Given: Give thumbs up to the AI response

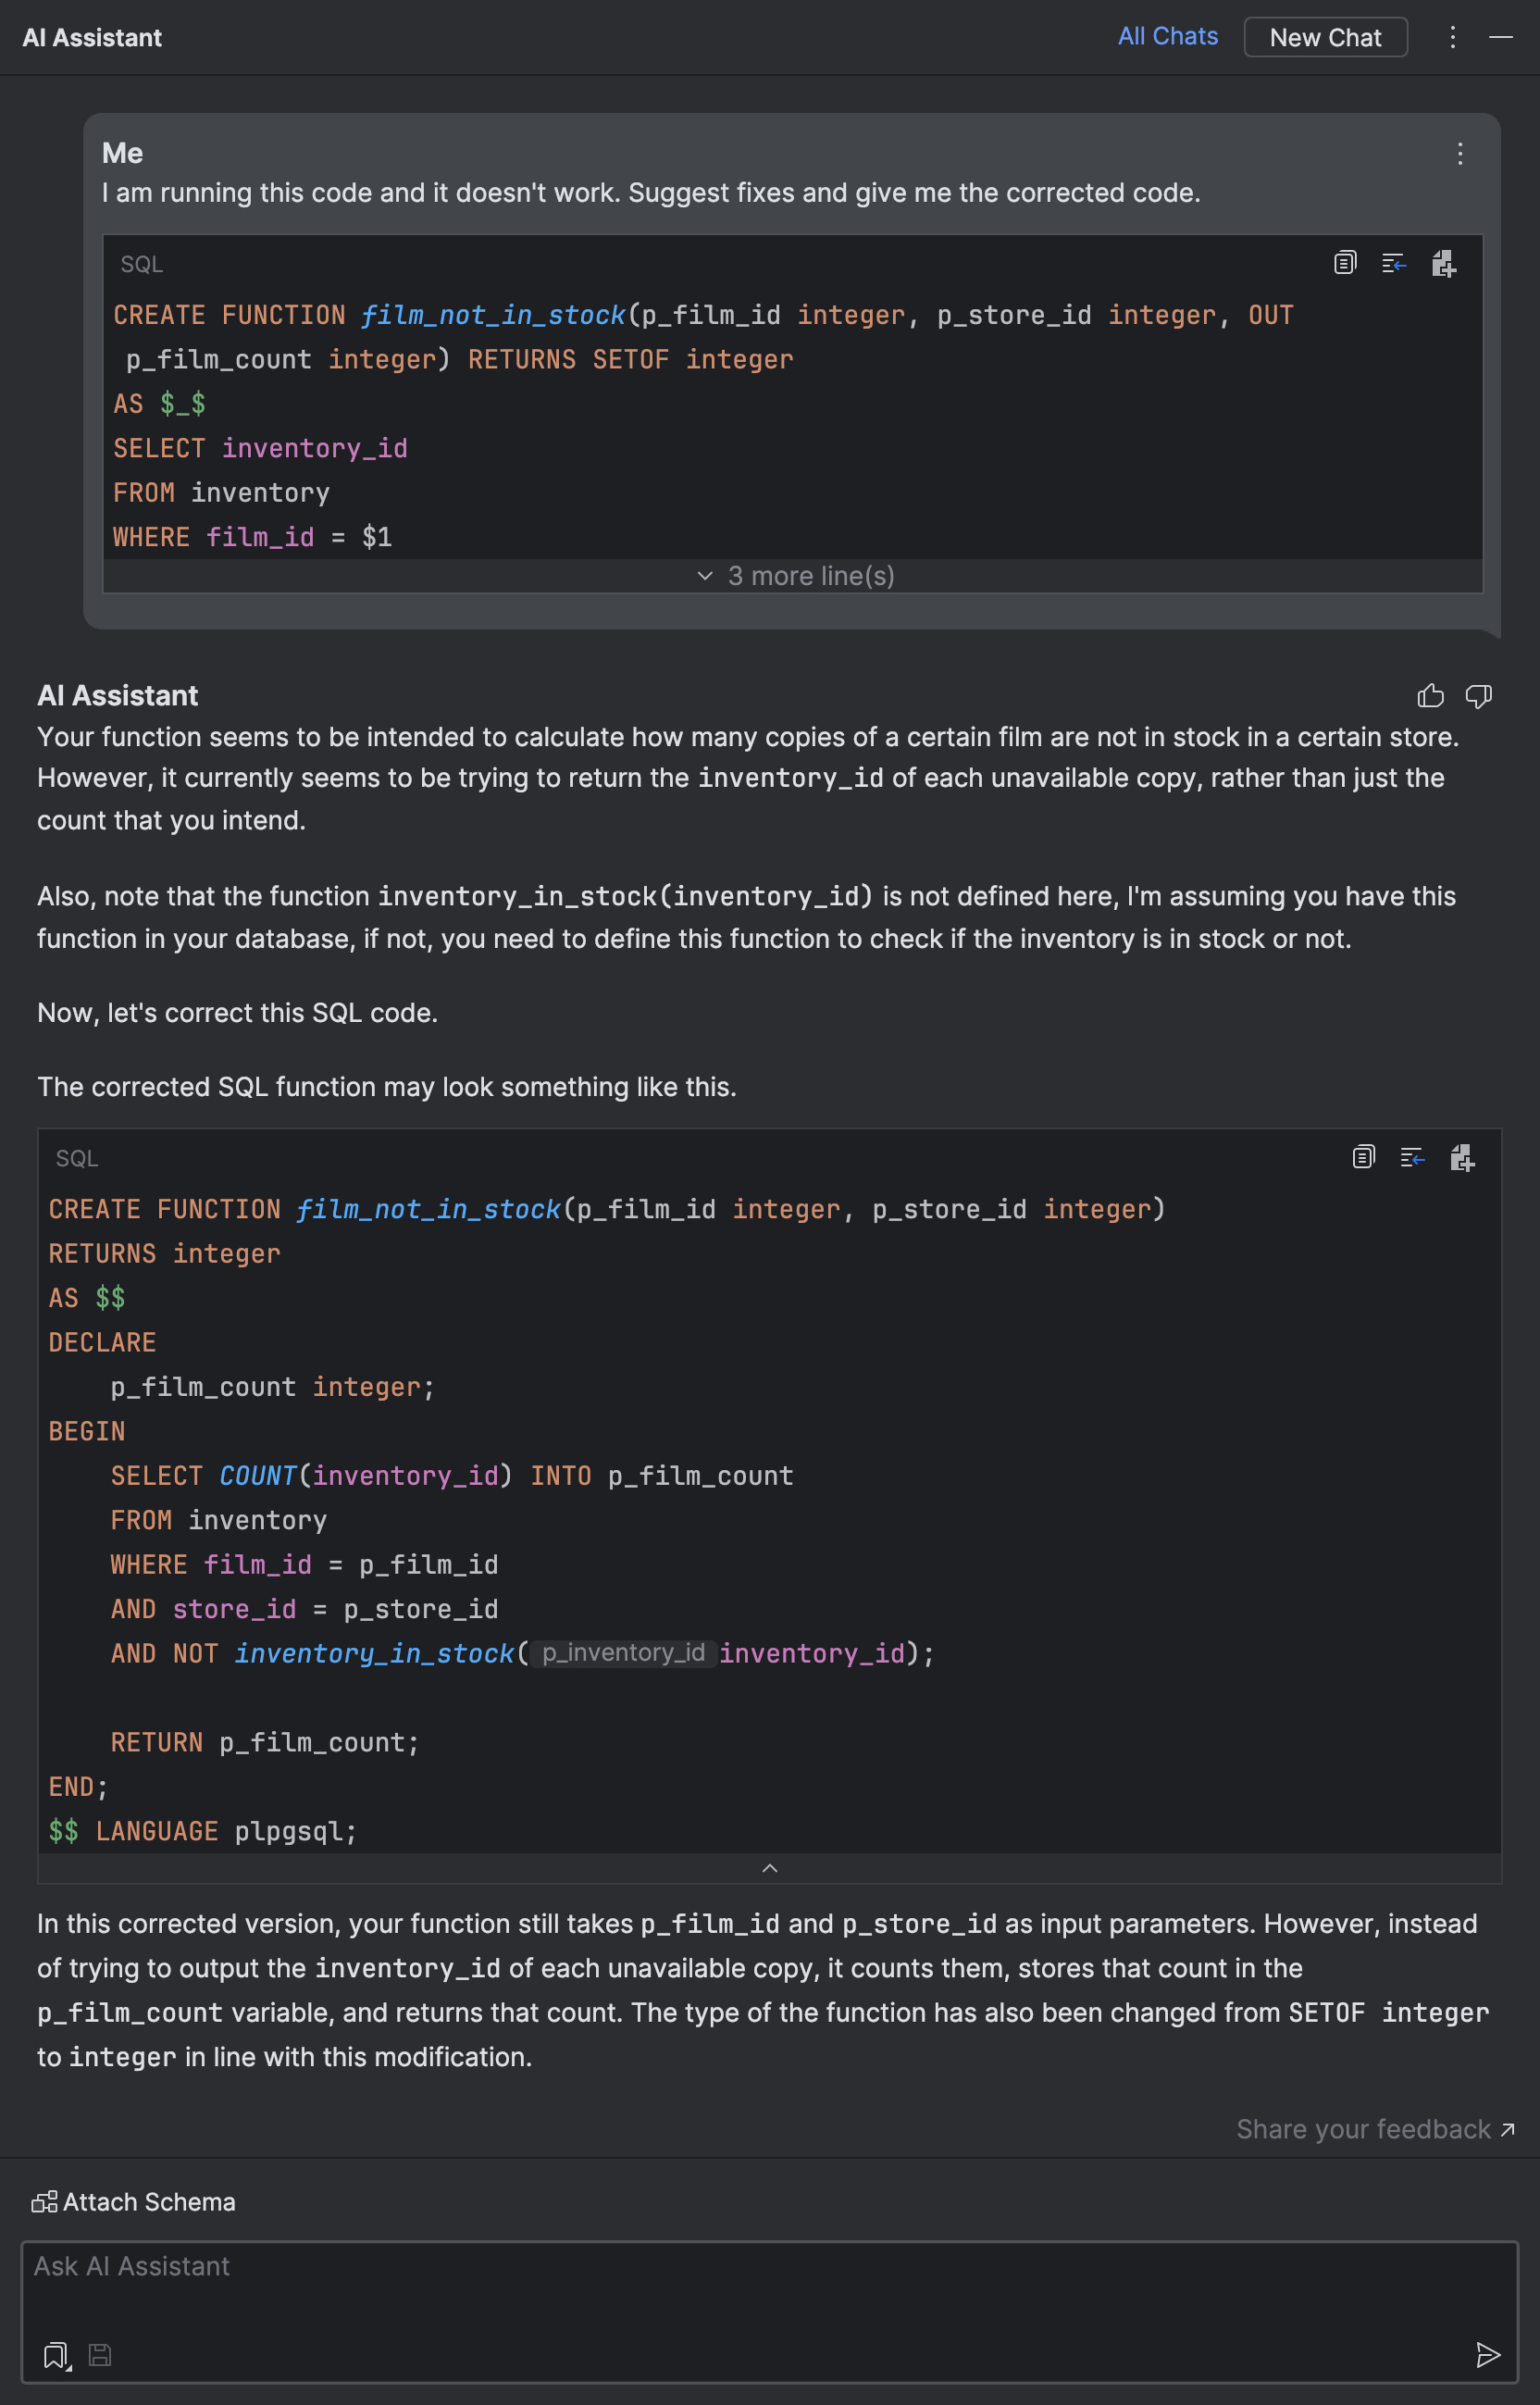Looking at the screenshot, I should pyautogui.click(x=1431, y=696).
